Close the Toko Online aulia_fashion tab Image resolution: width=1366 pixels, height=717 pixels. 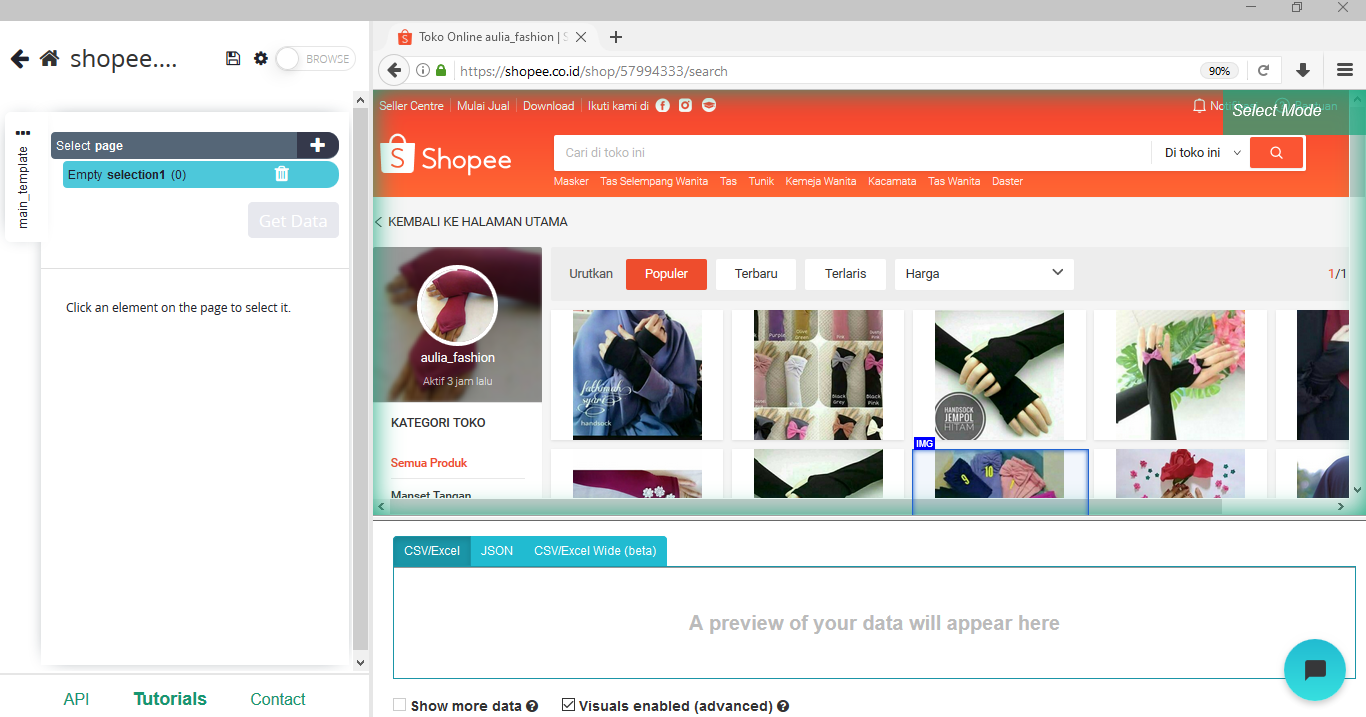[582, 37]
